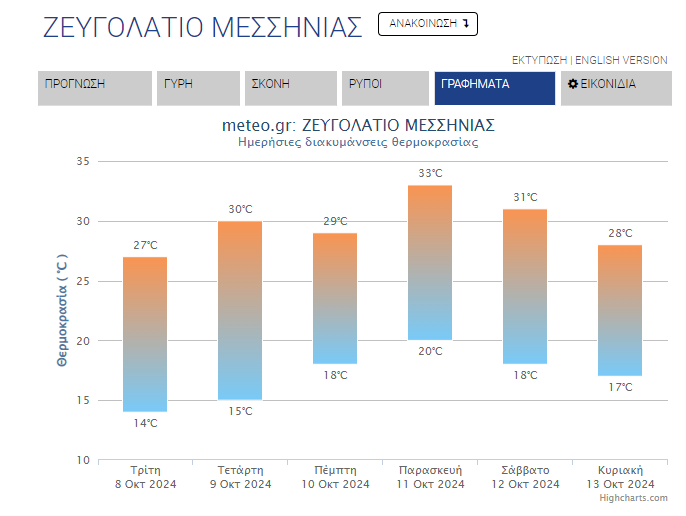Image resolution: width=686 pixels, height=516 pixels.
Task: Click the Tuesday 8 Οκτ temperature bar
Action: point(145,334)
